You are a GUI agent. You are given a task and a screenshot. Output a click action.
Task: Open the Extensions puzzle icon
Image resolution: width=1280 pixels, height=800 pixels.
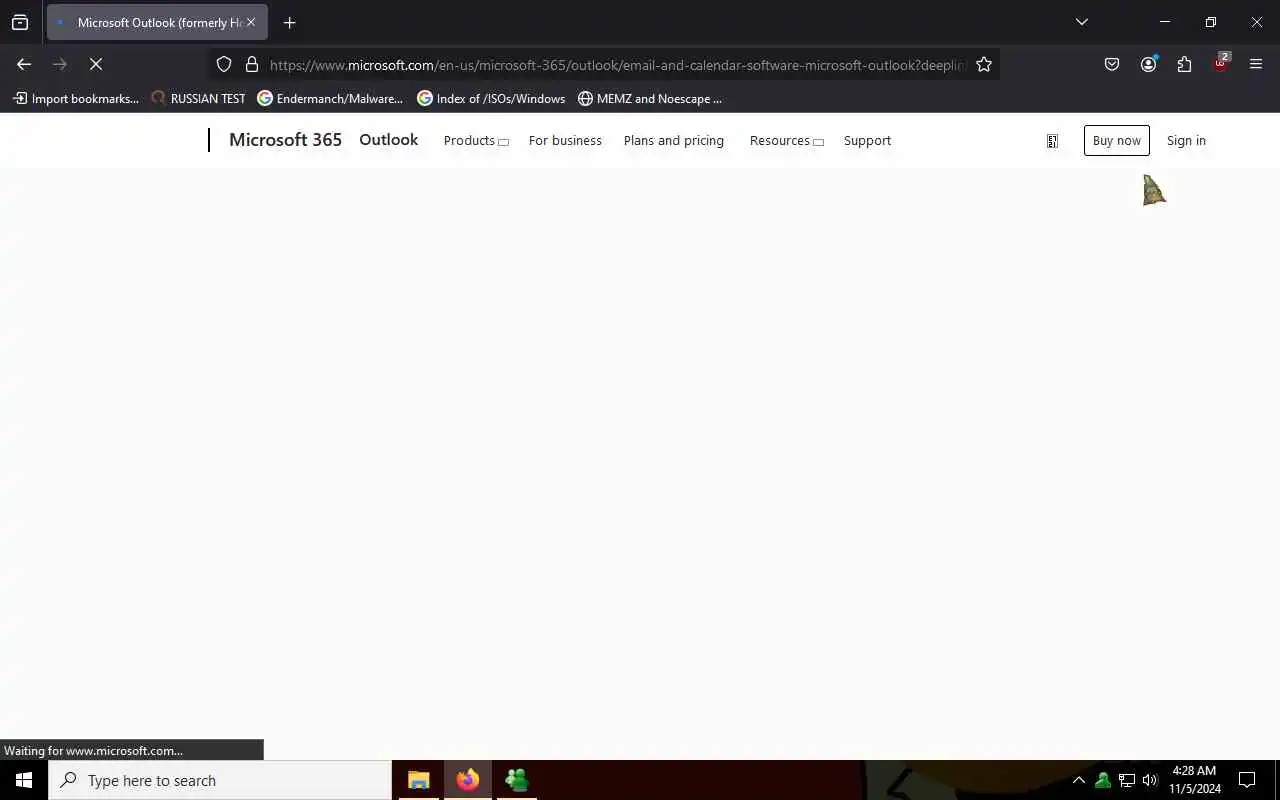point(1184,64)
